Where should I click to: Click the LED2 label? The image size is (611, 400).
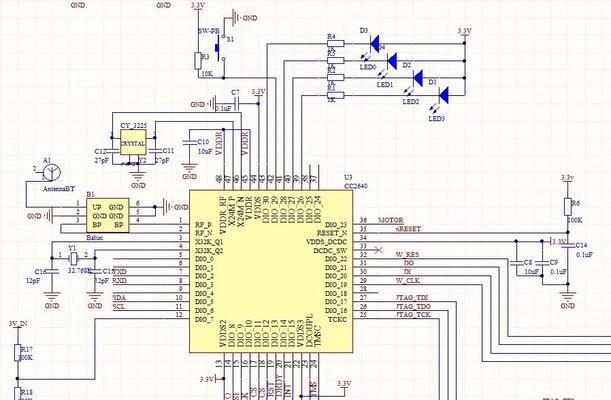tap(411, 101)
